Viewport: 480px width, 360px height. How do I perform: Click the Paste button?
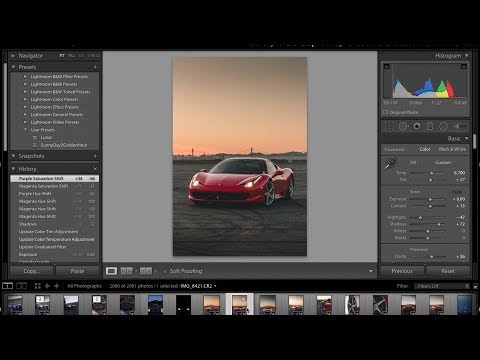tap(77, 271)
